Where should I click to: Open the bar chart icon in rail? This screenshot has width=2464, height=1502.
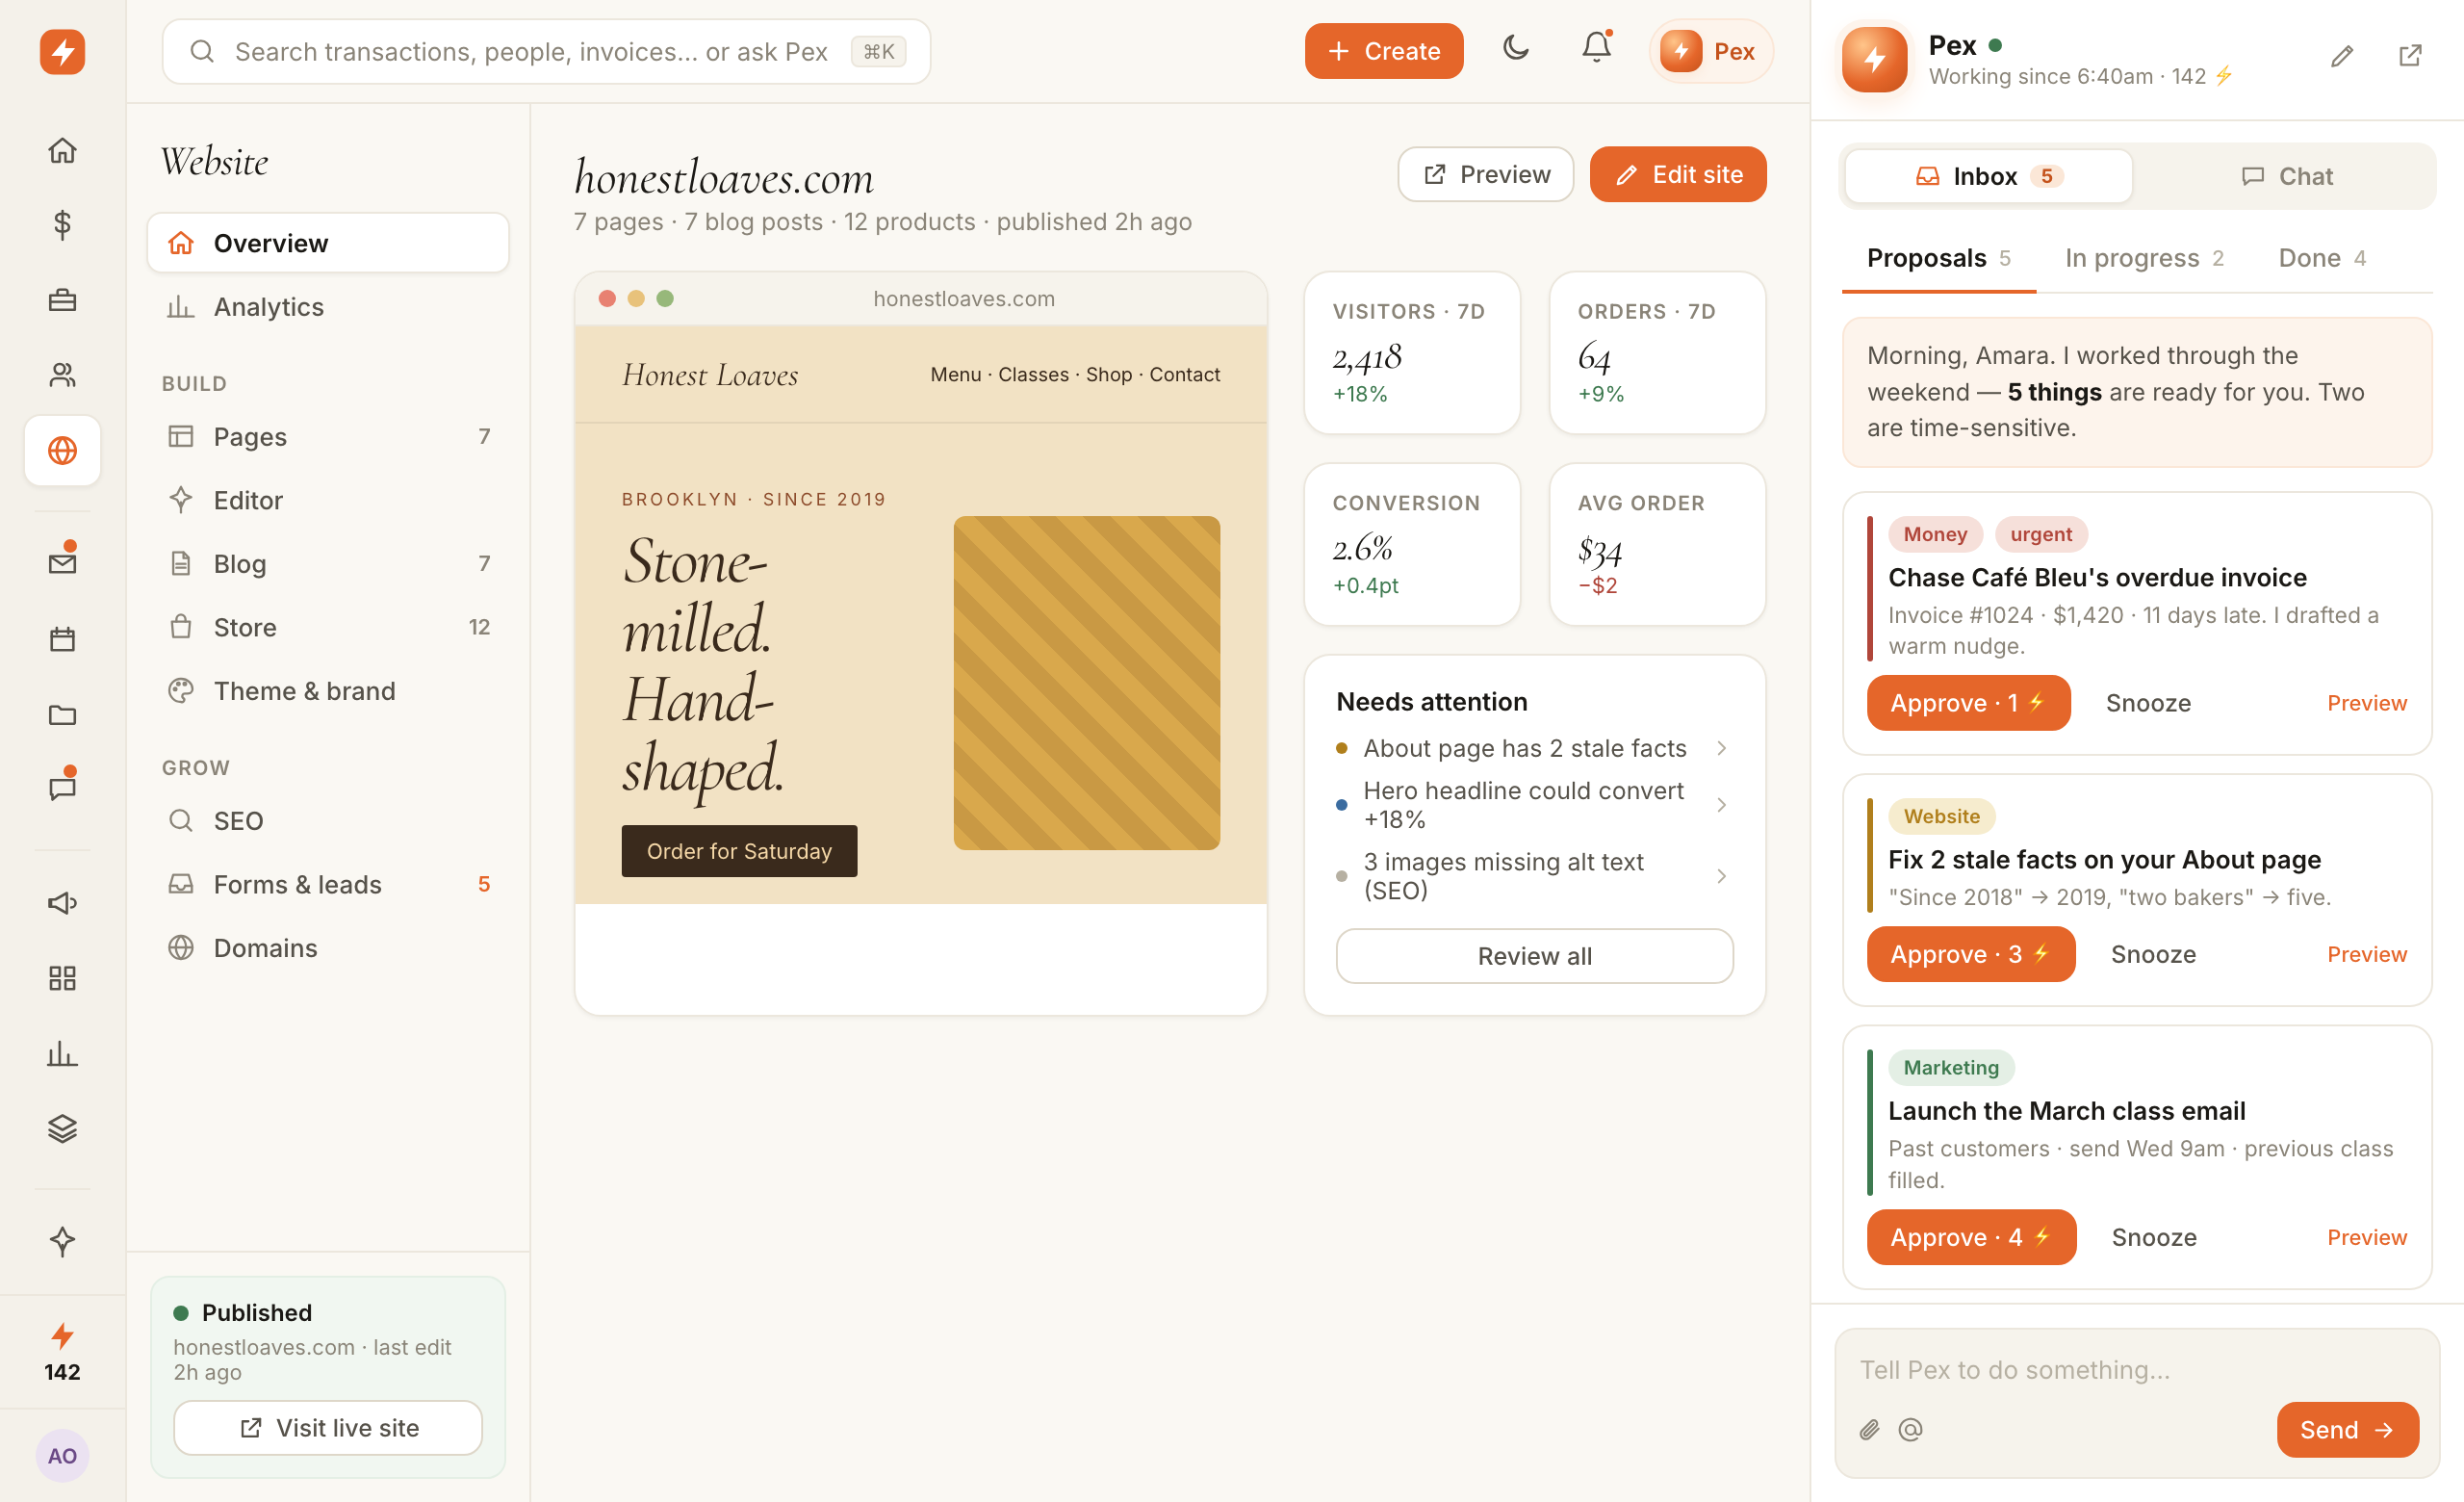pos(62,1053)
